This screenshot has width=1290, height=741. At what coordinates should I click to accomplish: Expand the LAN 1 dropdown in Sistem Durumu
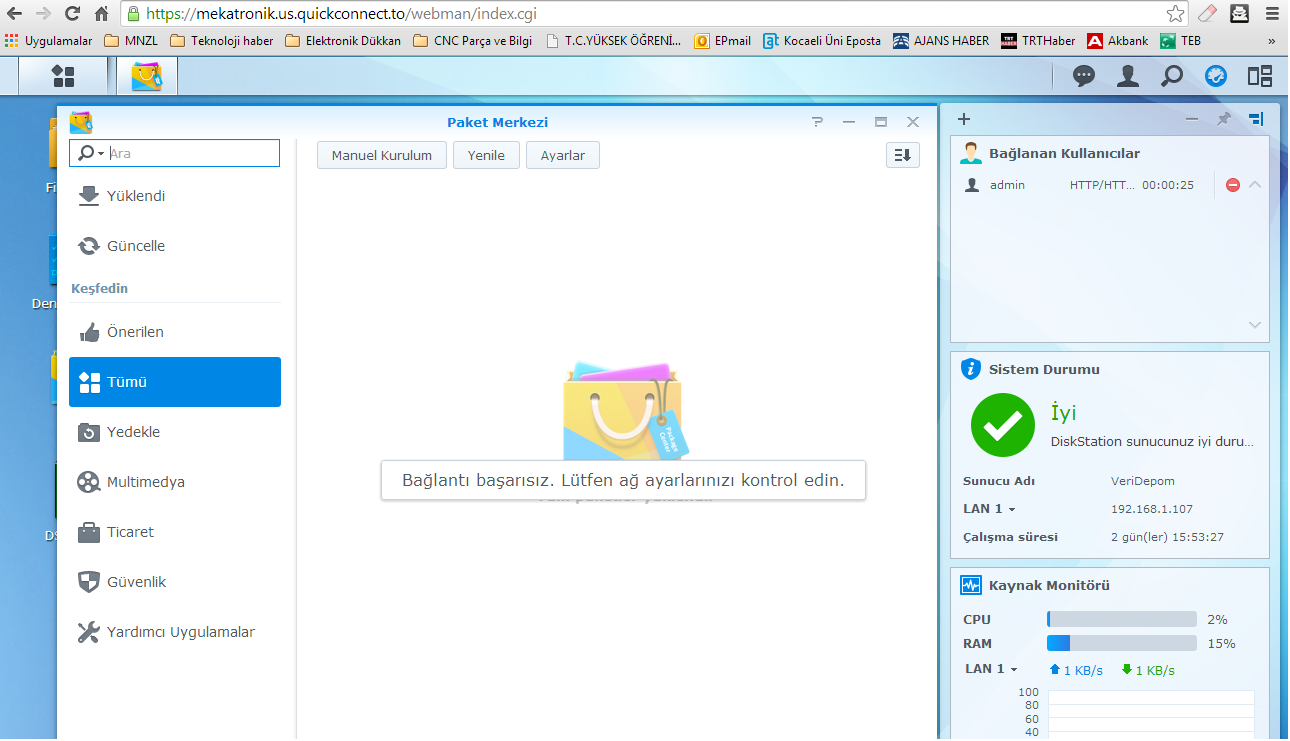click(x=989, y=509)
